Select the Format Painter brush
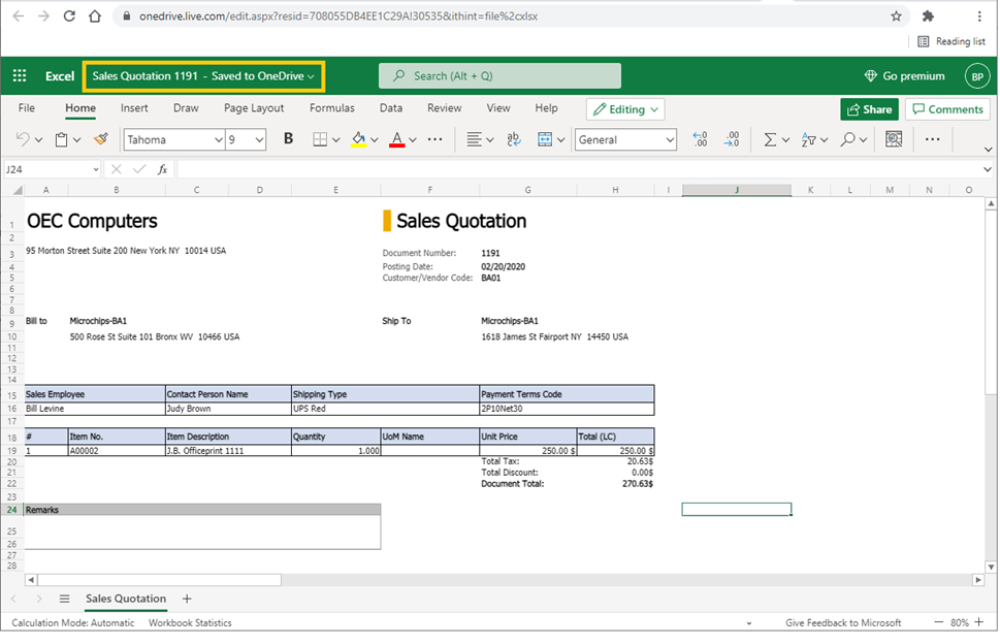Viewport: 1000px width, 632px height. [x=100, y=138]
